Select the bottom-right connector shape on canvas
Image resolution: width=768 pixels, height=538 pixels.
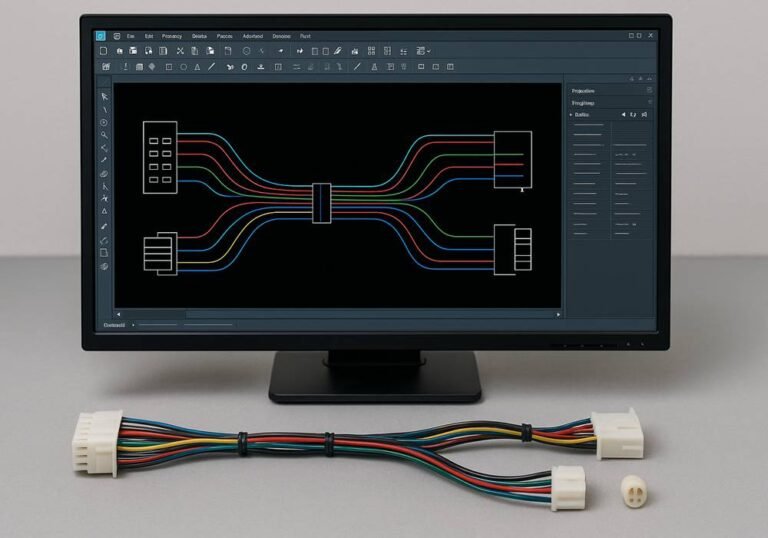[513, 249]
